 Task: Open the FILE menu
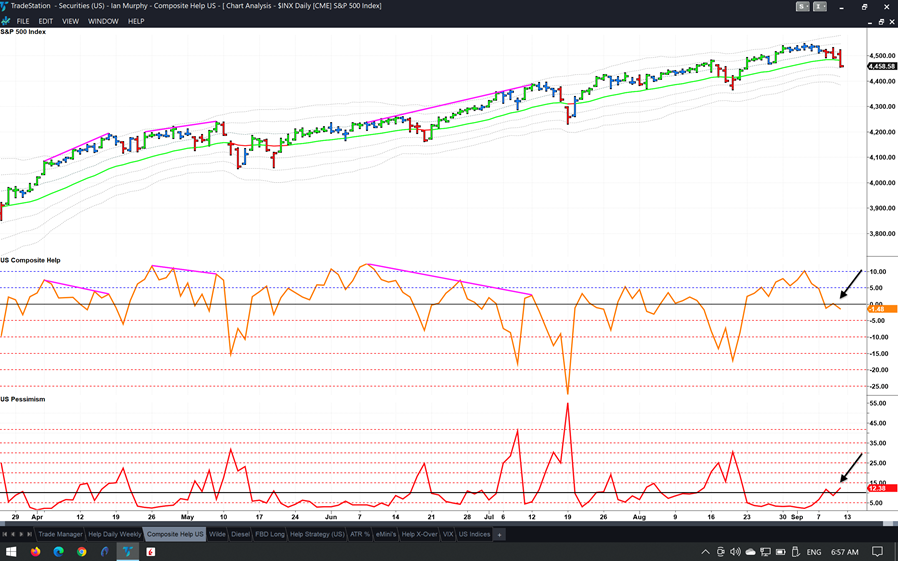23,21
